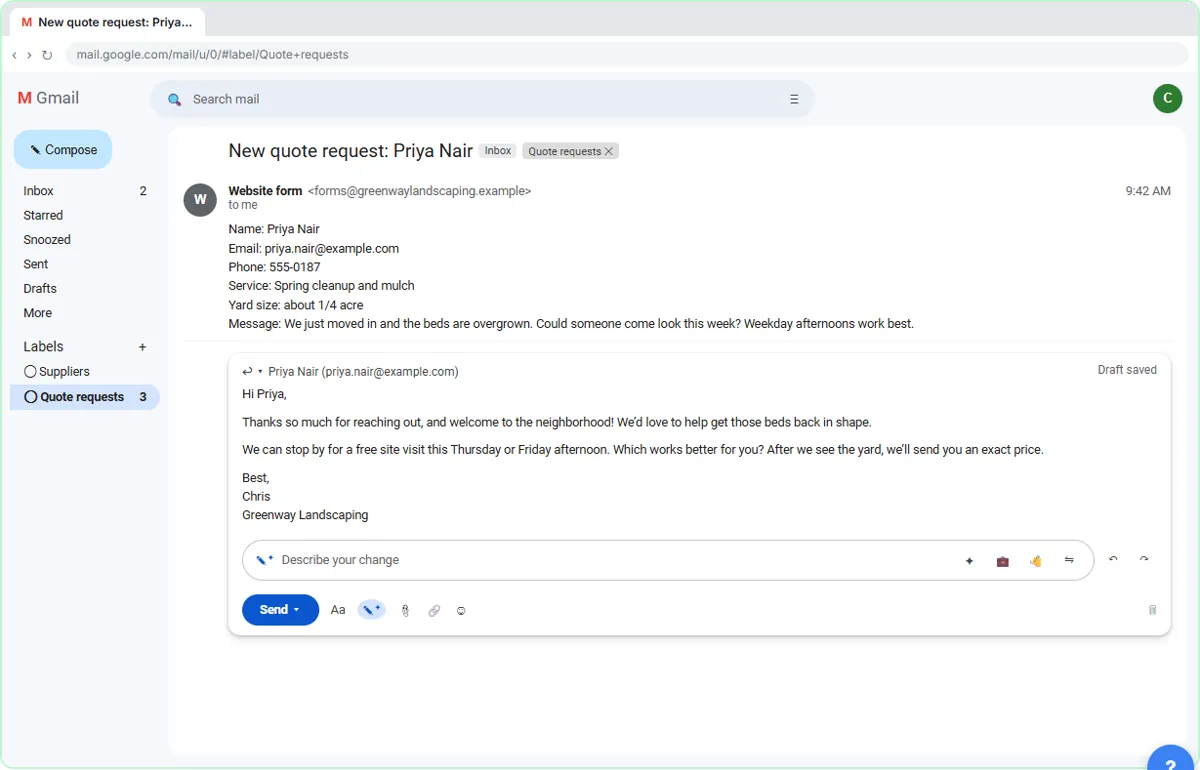The height and width of the screenshot is (770, 1200).
Task: Click the Search mail field
Action: pos(480,99)
